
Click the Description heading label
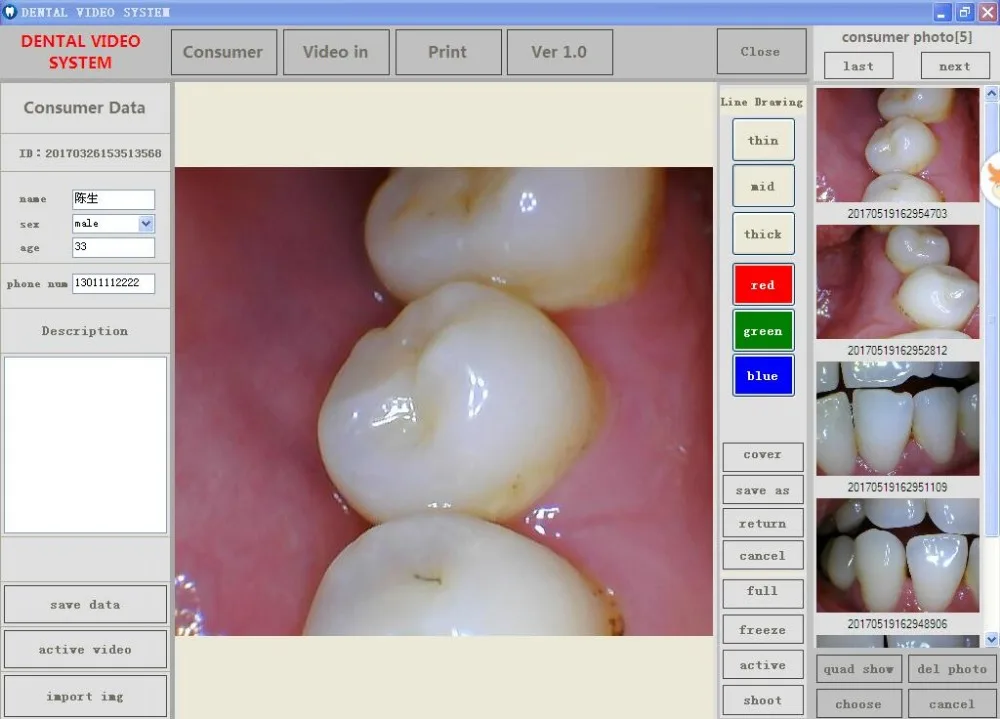point(85,330)
